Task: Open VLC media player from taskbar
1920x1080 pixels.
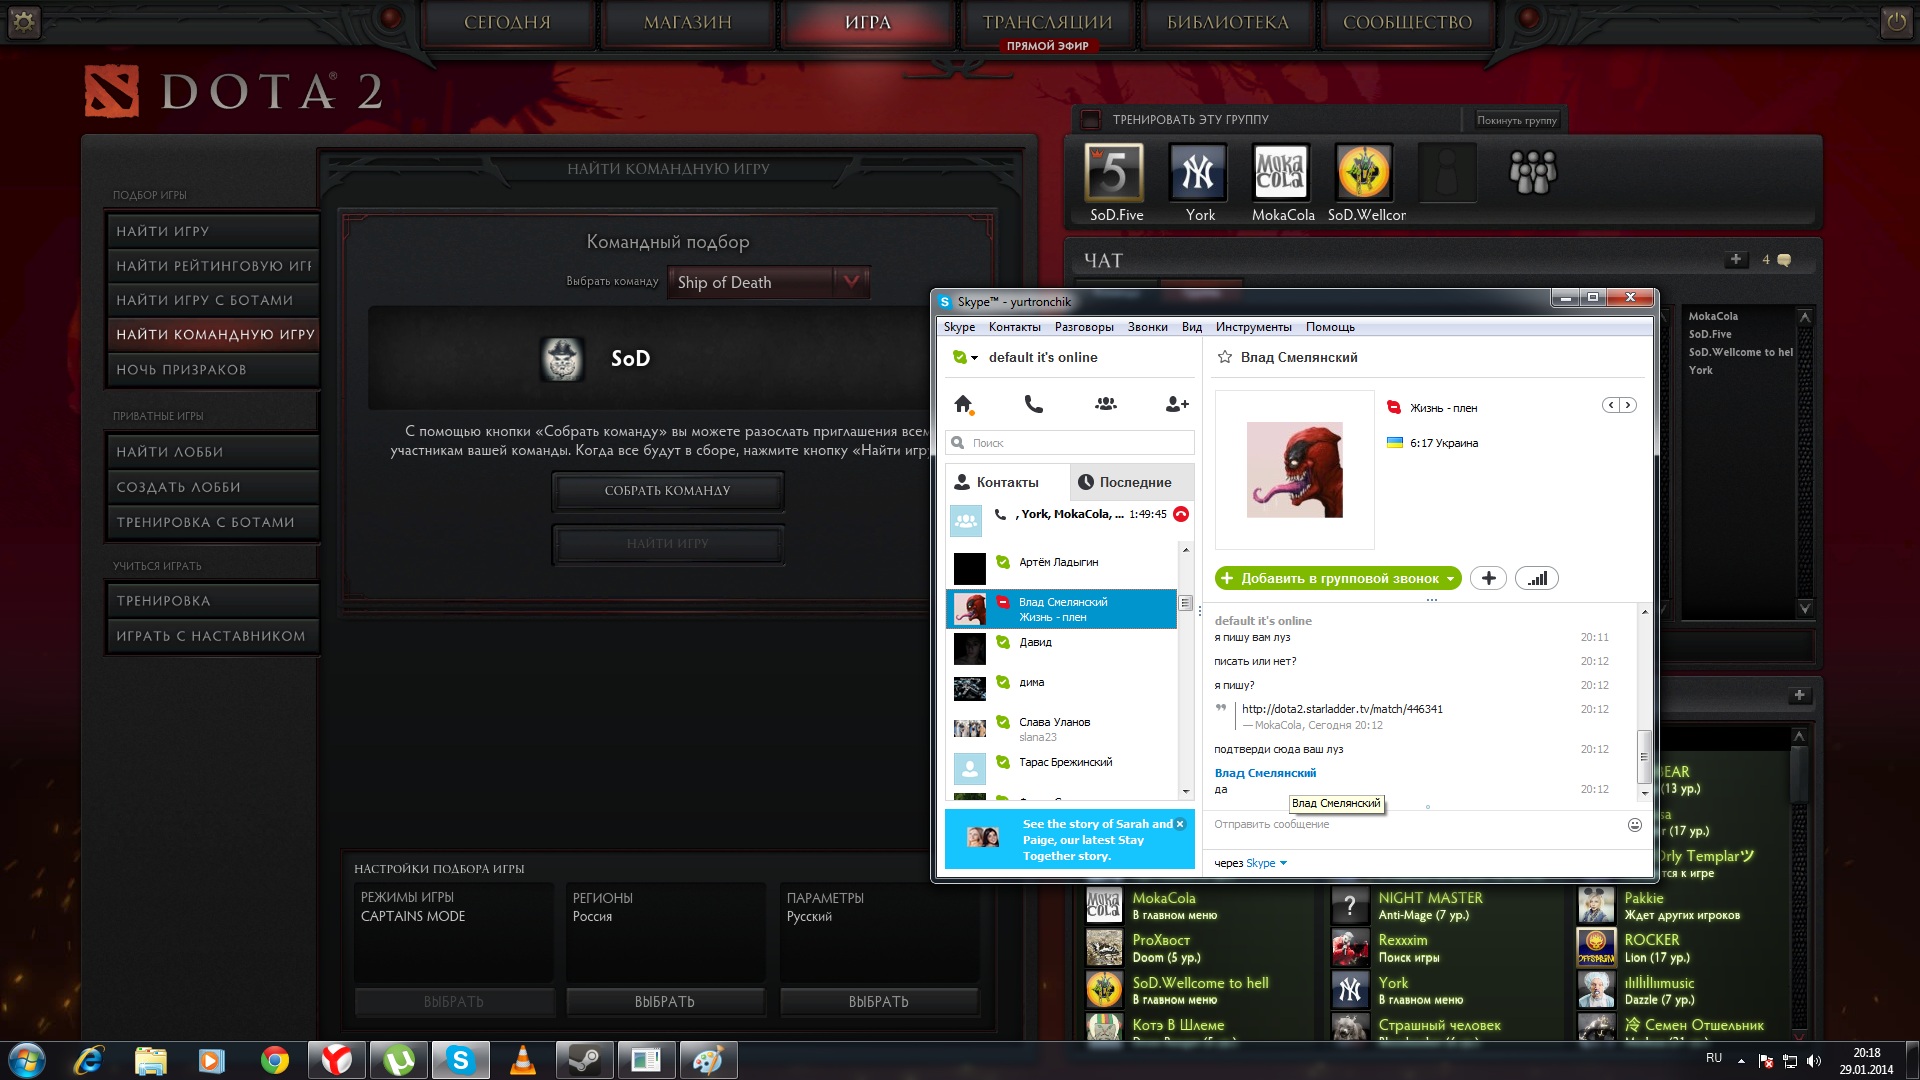Action: point(522,1060)
